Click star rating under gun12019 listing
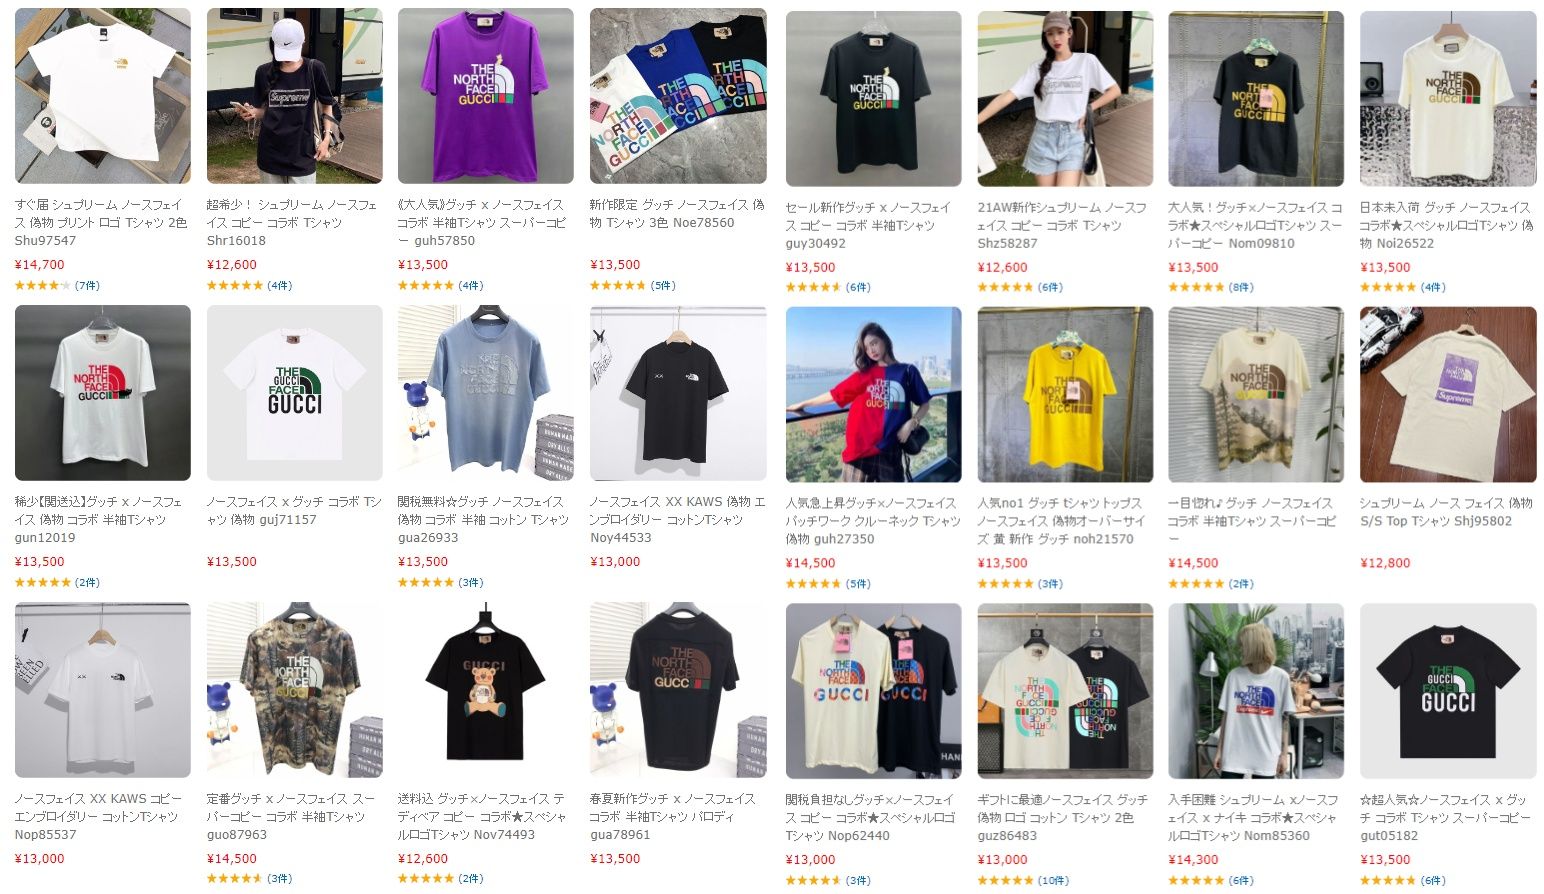The height and width of the screenshot is (894, 1544). [43, 582]
